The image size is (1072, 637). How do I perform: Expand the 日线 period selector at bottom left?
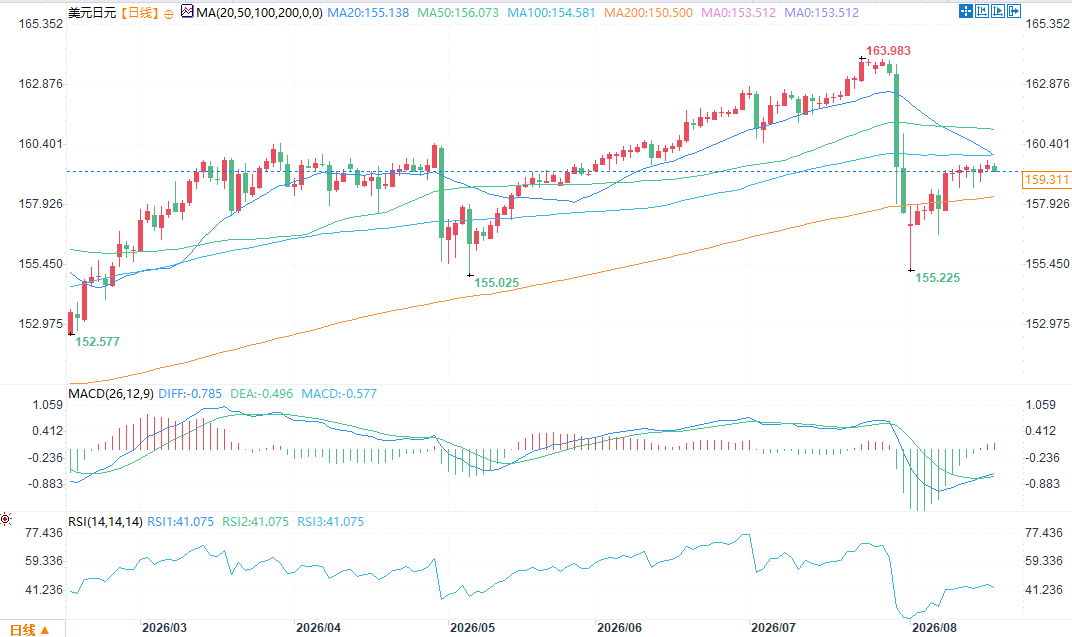[29, 629]
